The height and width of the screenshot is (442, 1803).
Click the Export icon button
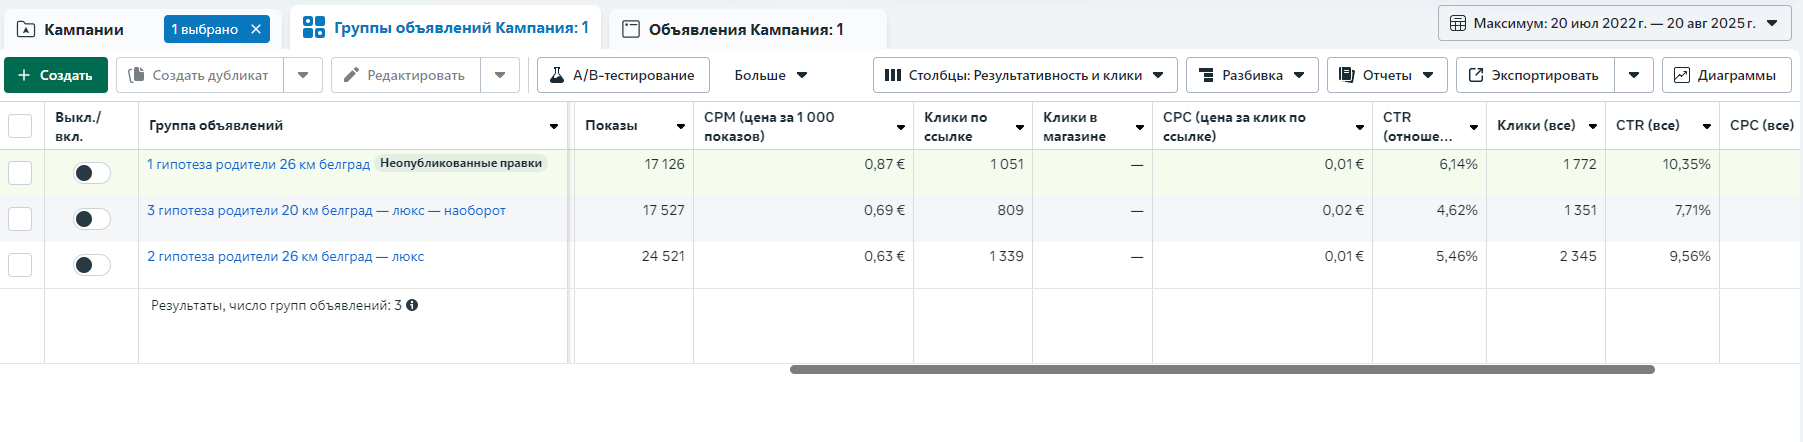click(1476, 75)
